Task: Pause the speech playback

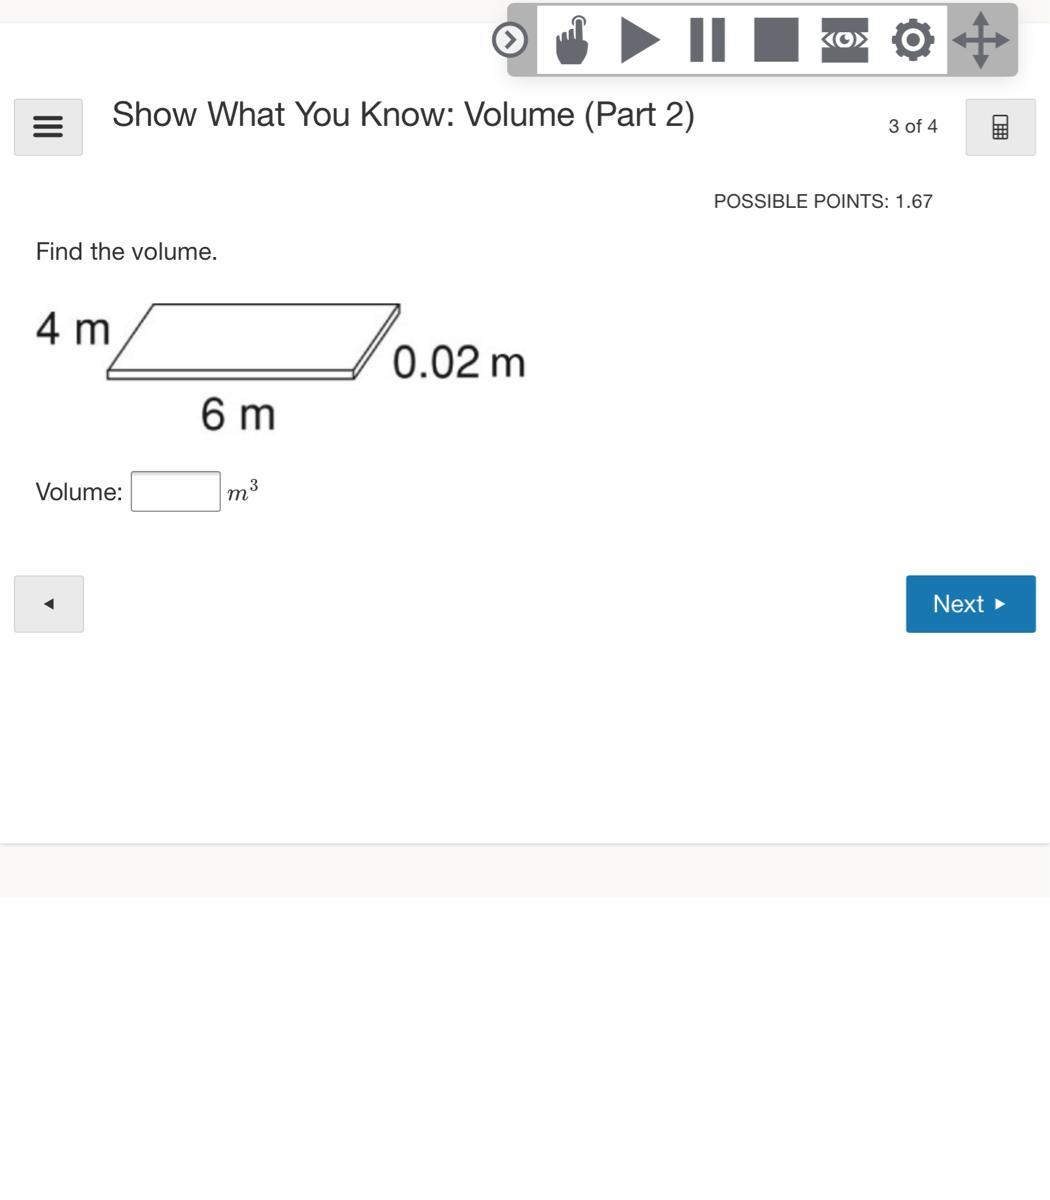Action: click(x=707, y=40)
